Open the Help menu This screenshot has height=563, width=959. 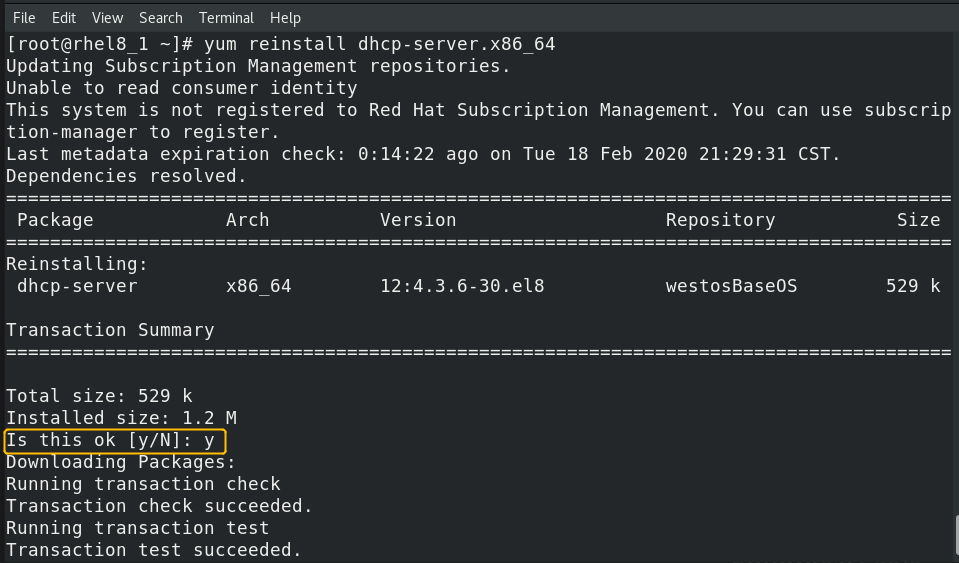coord(285,18)
